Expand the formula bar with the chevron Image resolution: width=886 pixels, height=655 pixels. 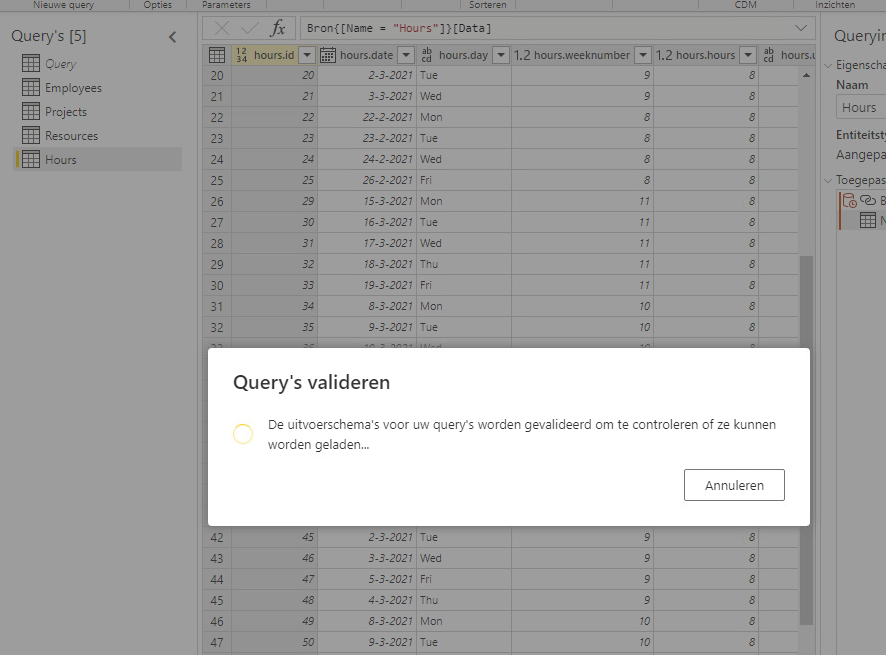801,28
